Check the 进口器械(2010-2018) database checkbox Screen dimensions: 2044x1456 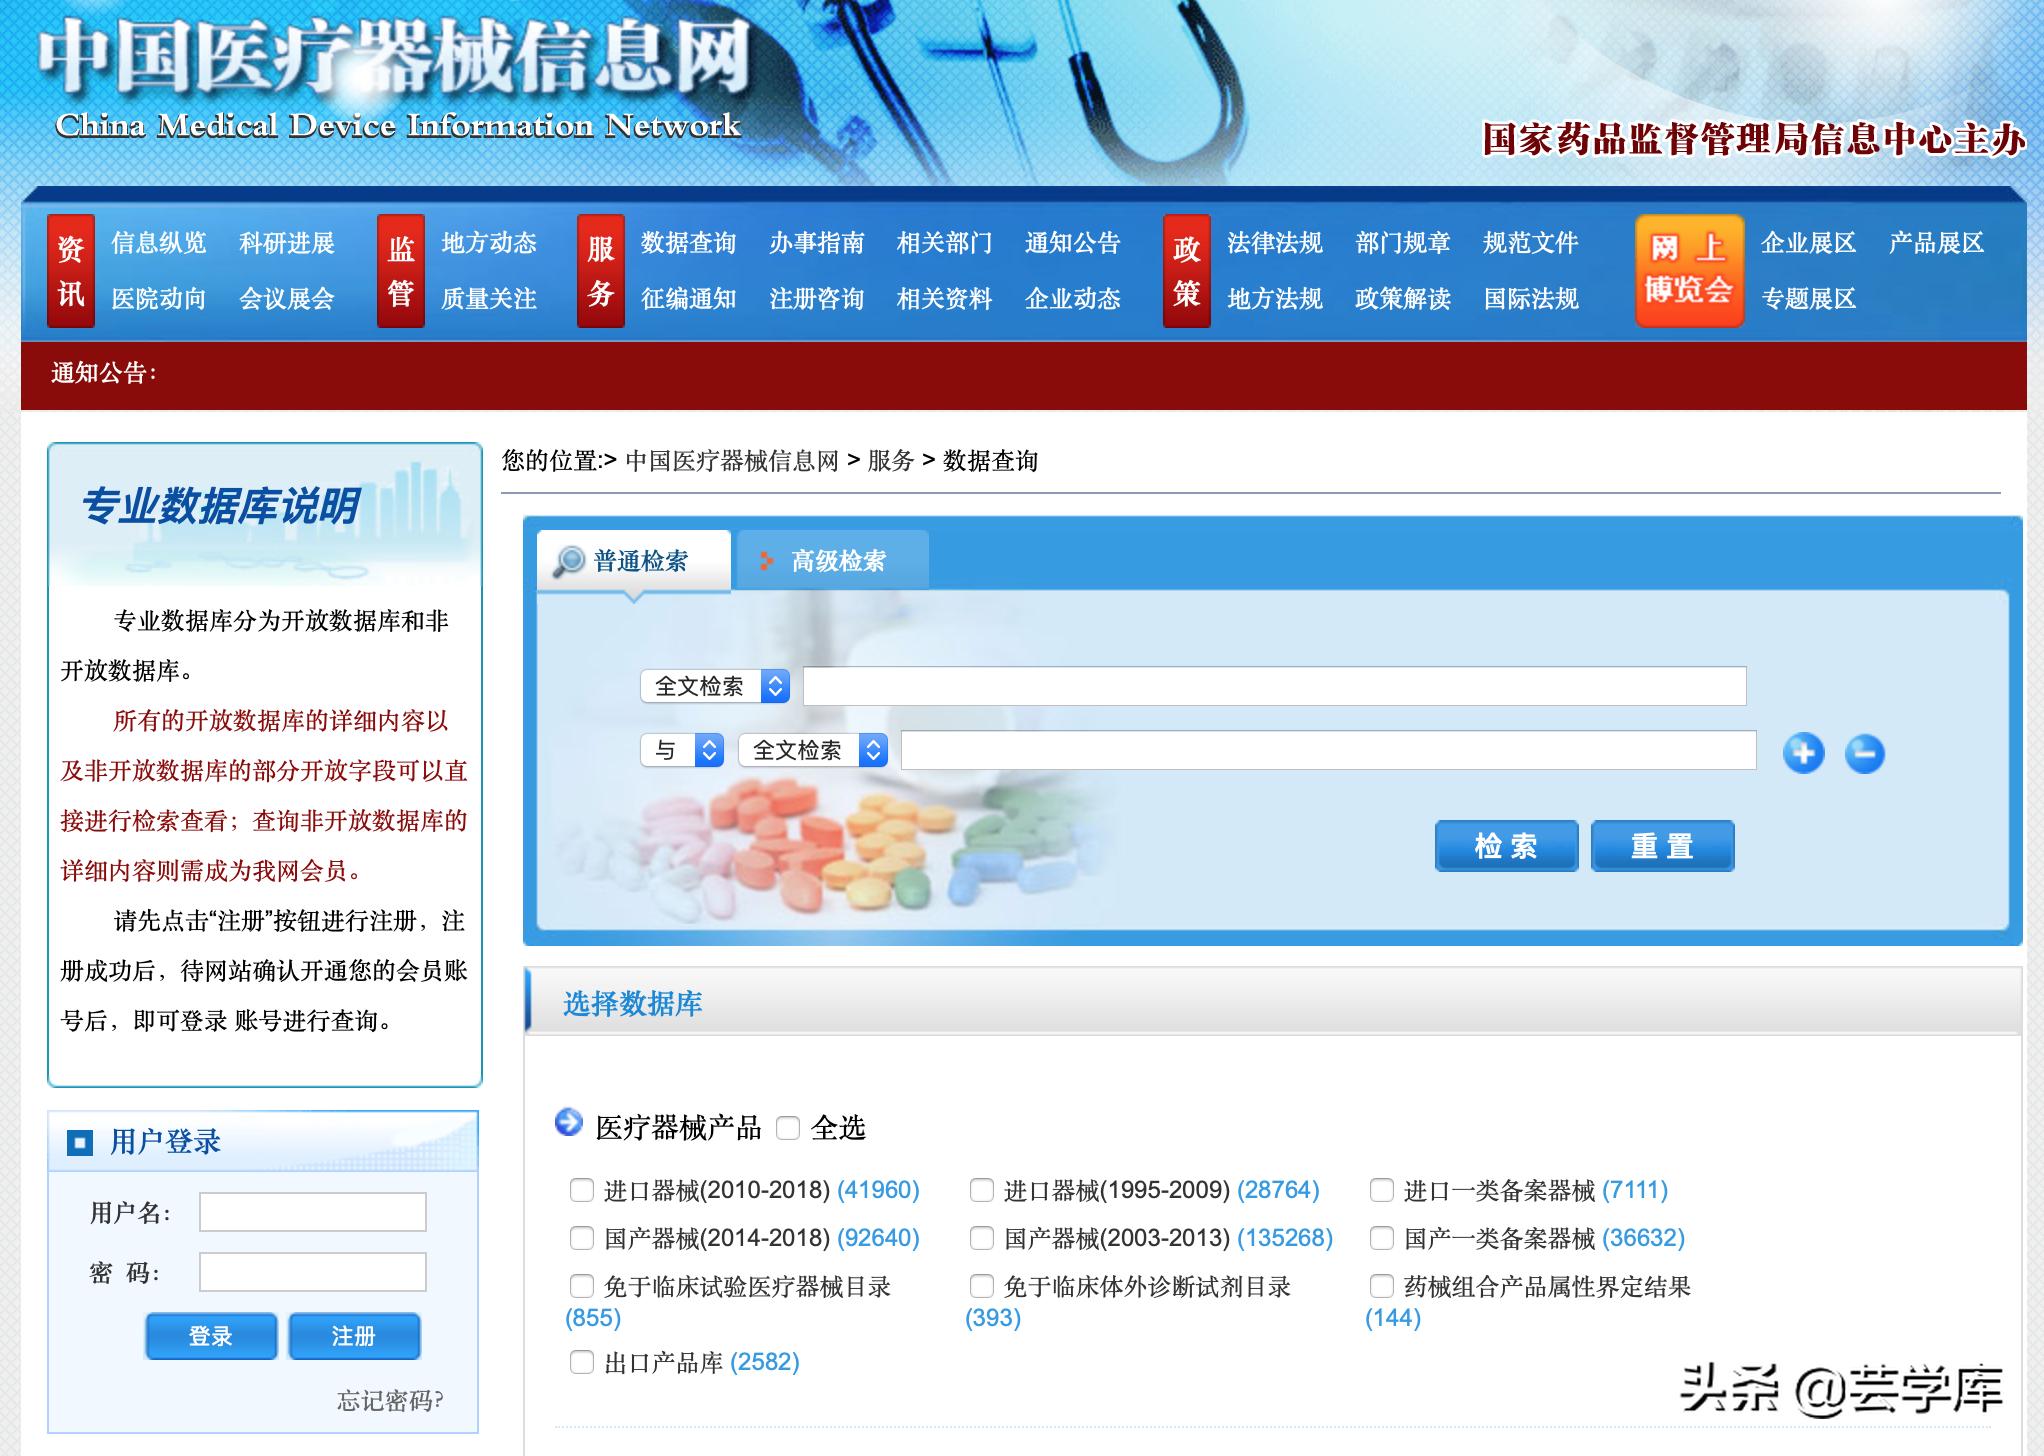point(581,1190)
